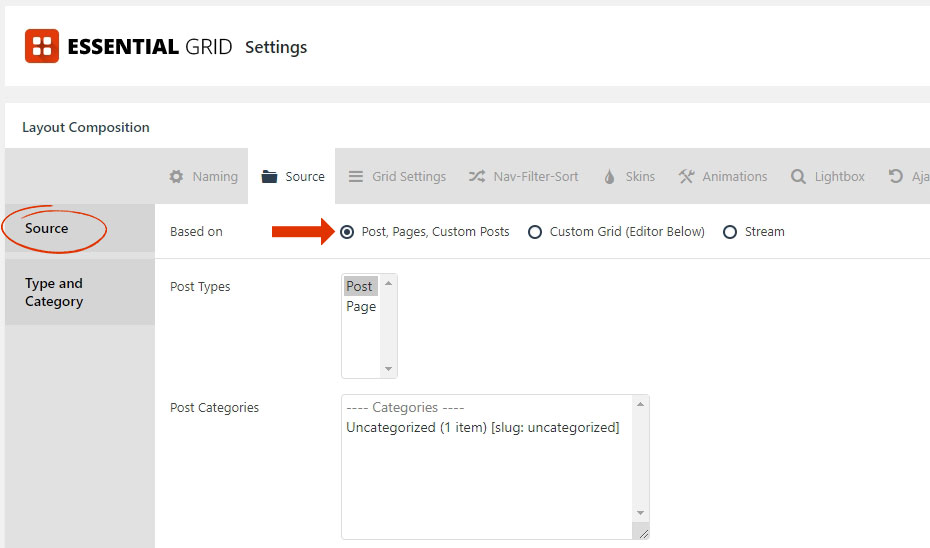Click the Post Types label
The width and height of the screenshot is (930, 548).
coord(200,286)
